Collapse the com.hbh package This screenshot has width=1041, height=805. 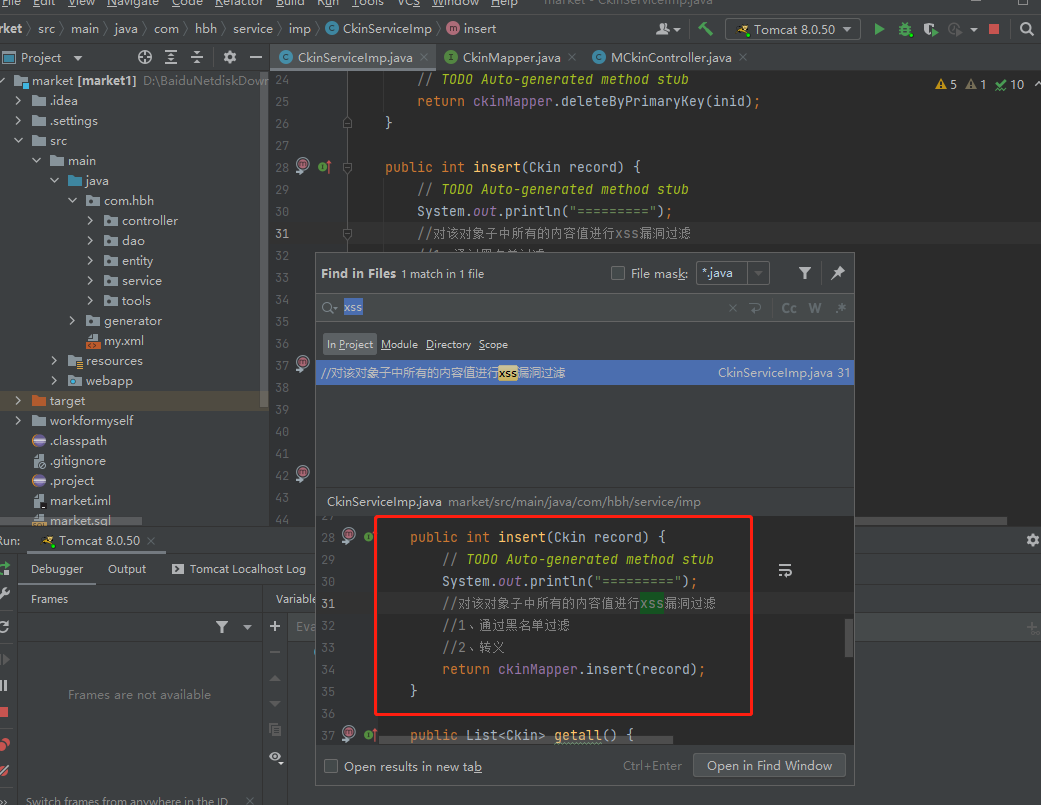tap(72, 200)
